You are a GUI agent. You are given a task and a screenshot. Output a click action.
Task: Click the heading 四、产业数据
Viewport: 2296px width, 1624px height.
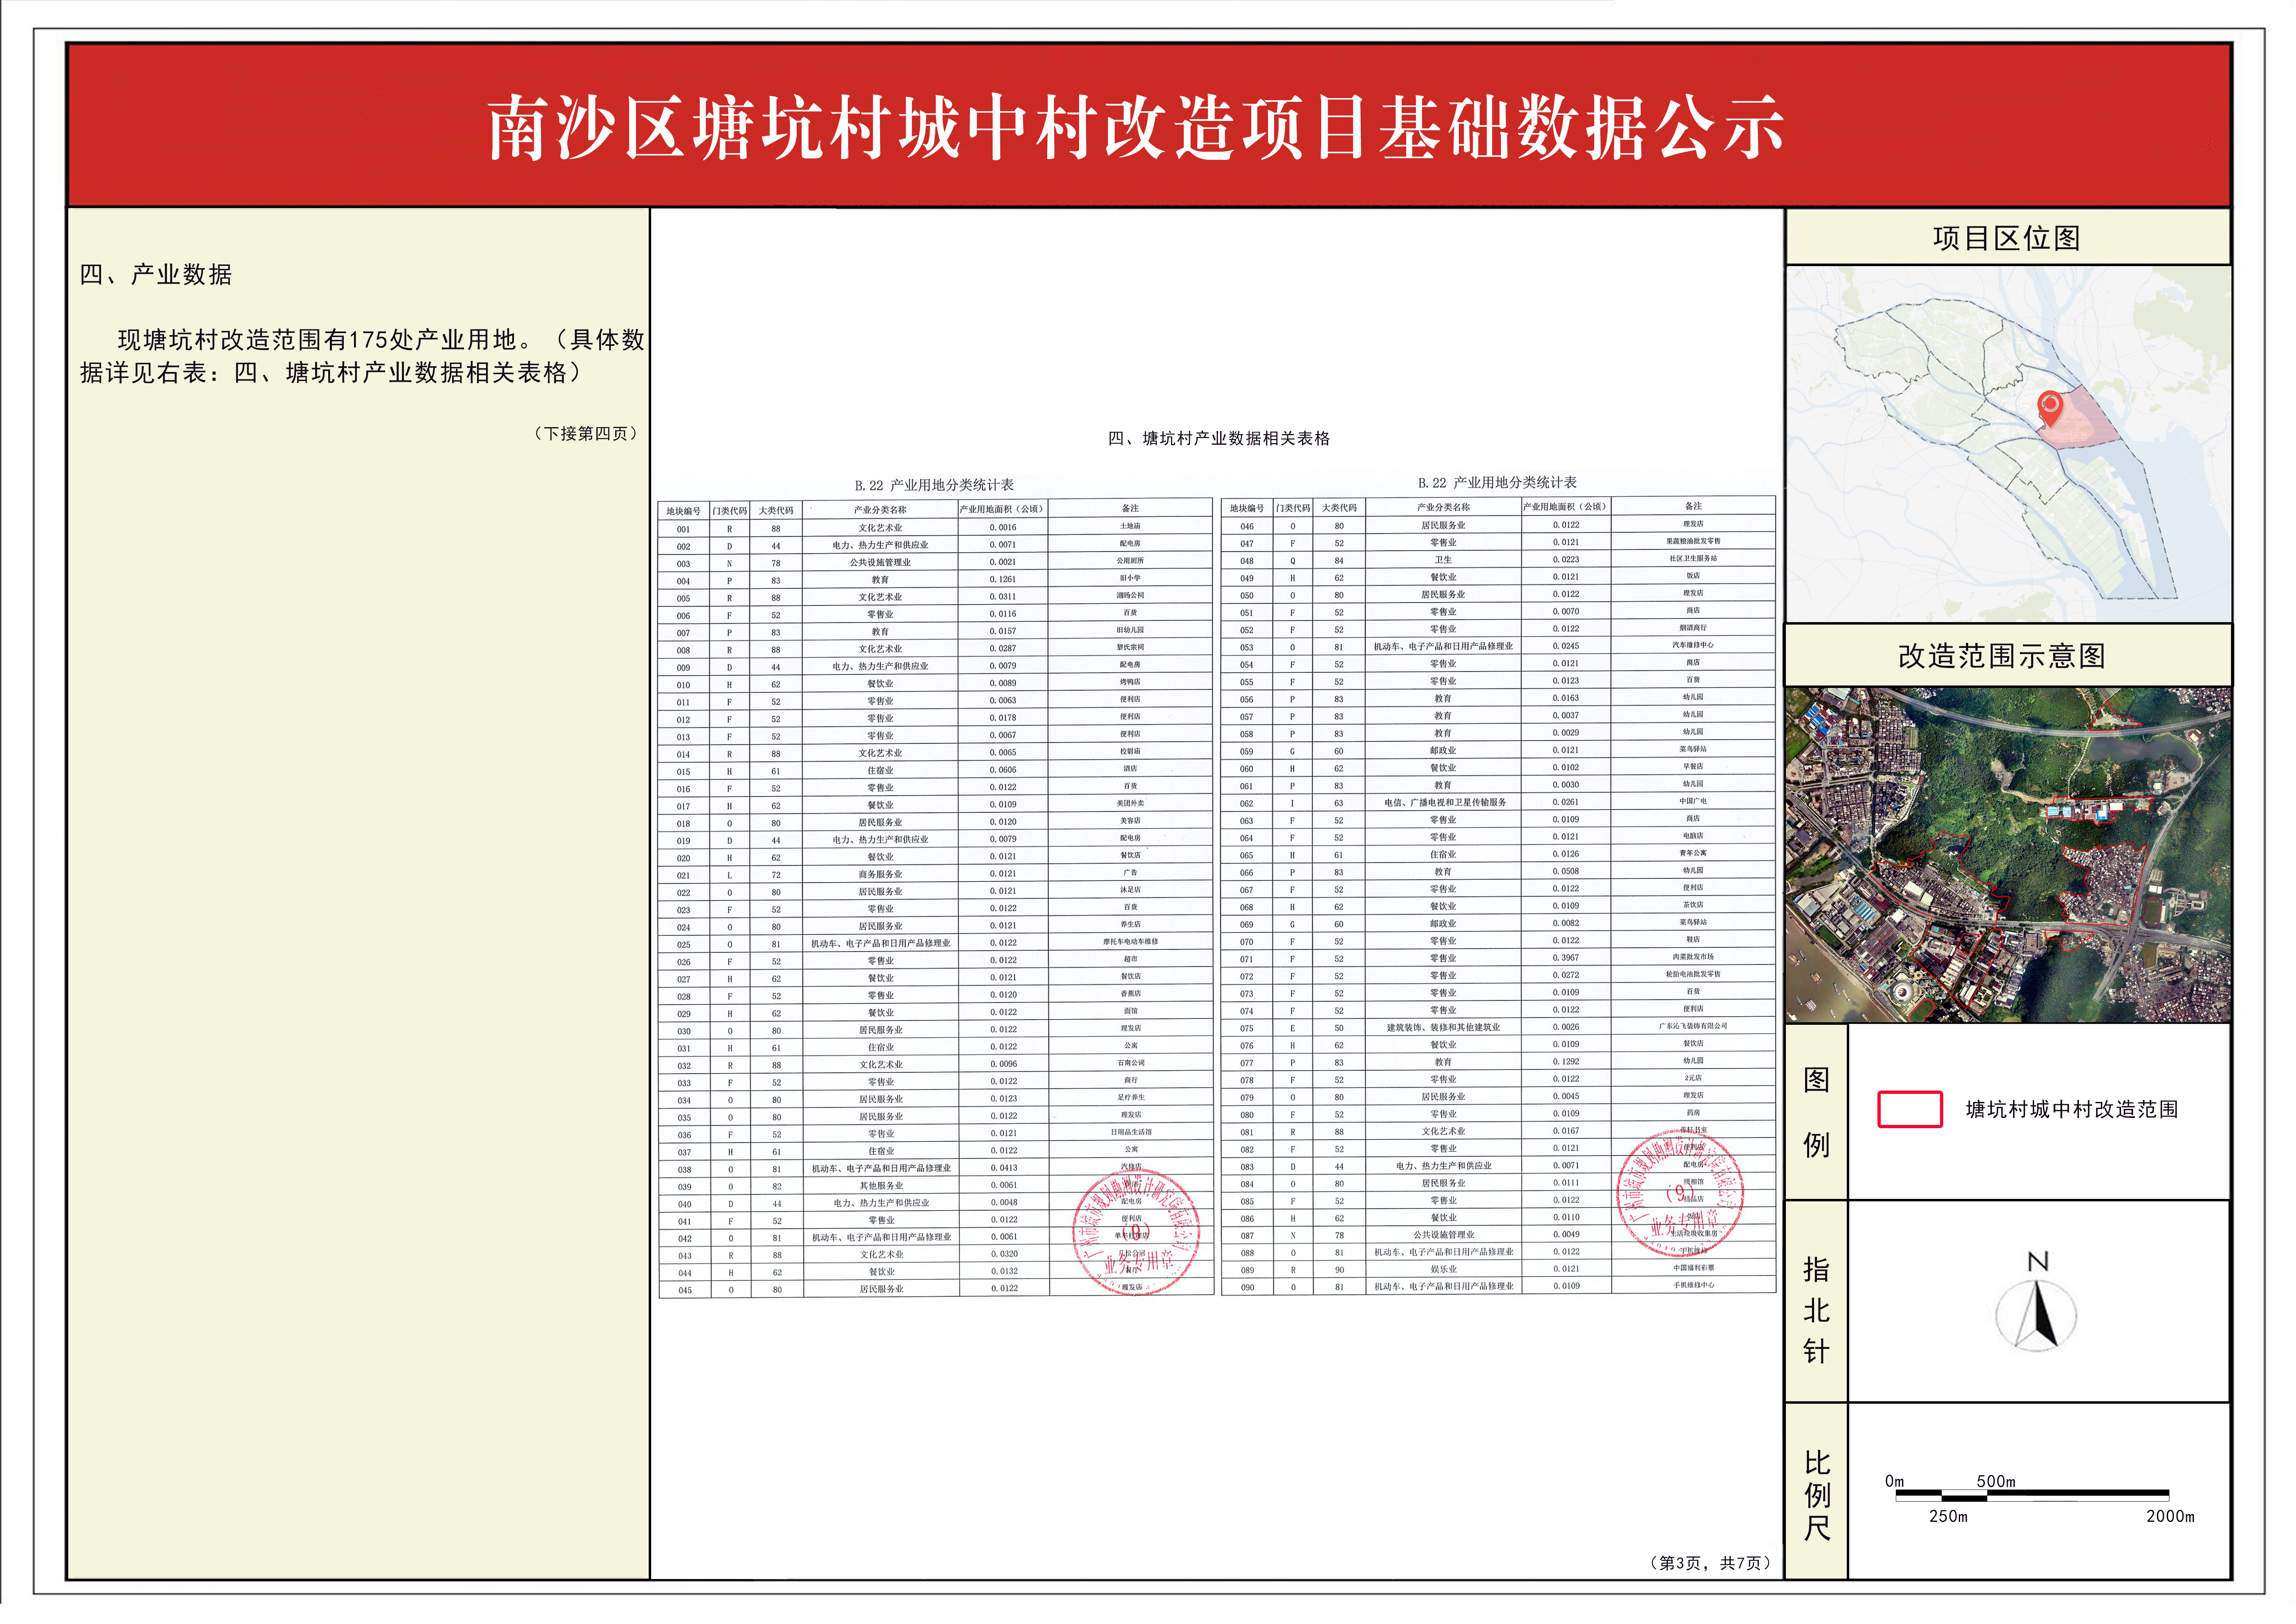click(156, 274)
